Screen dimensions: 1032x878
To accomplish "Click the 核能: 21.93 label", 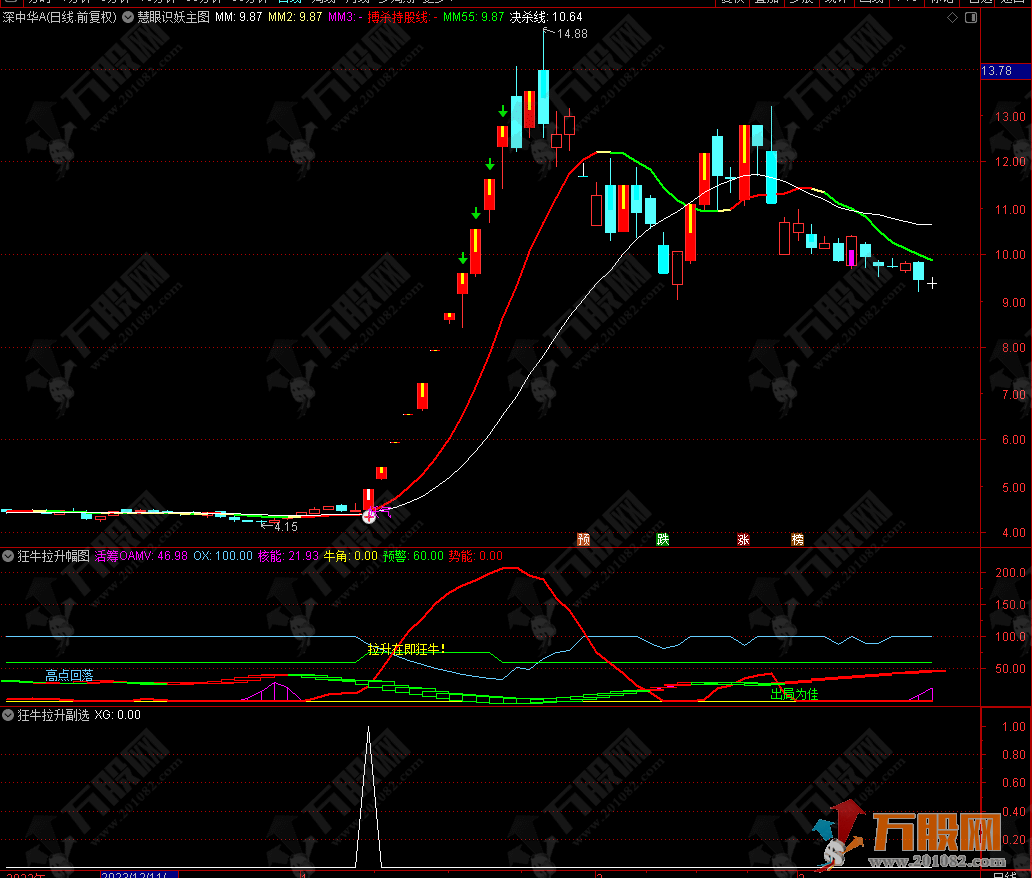I will click(x=288, y=556).
